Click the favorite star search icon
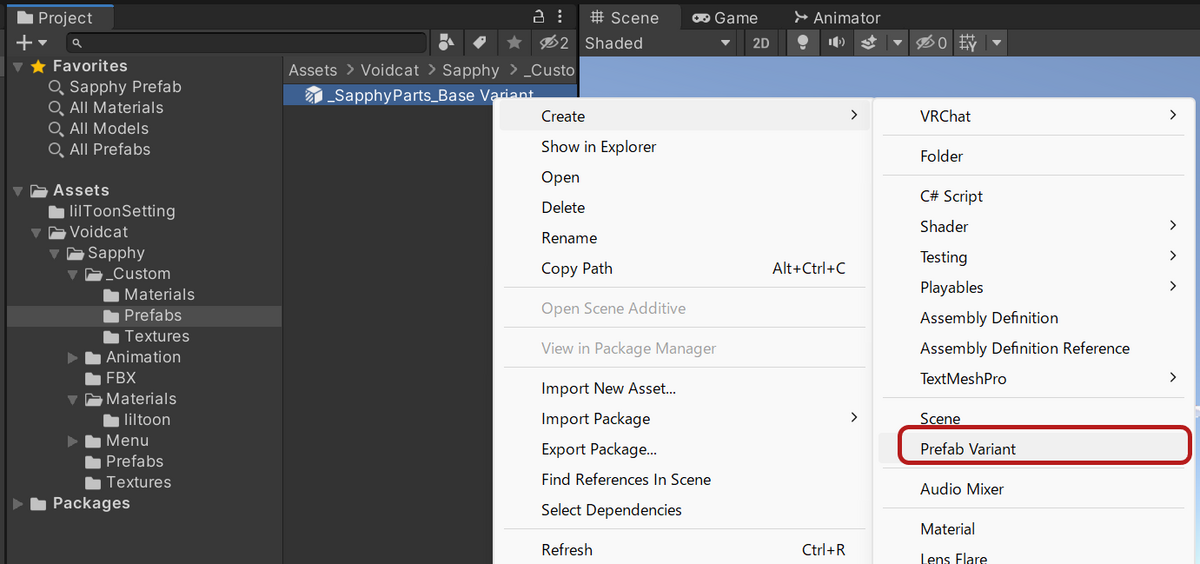 [514, 43]
